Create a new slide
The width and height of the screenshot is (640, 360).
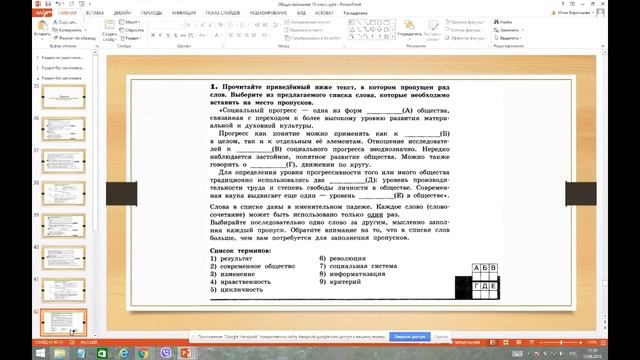109,31
